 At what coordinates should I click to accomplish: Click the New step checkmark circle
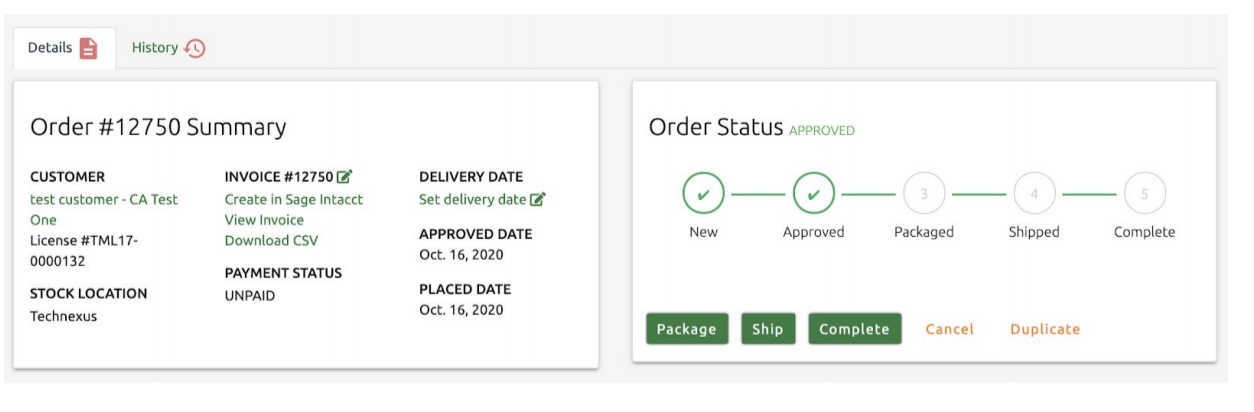[x=703, y=194]
